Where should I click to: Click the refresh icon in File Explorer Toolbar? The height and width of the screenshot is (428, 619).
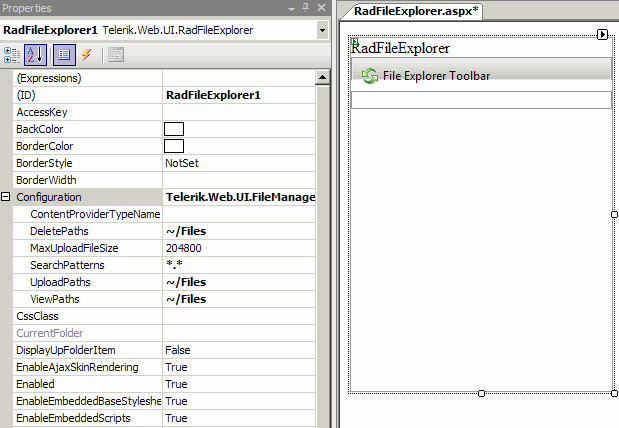(x=369, y=76)
